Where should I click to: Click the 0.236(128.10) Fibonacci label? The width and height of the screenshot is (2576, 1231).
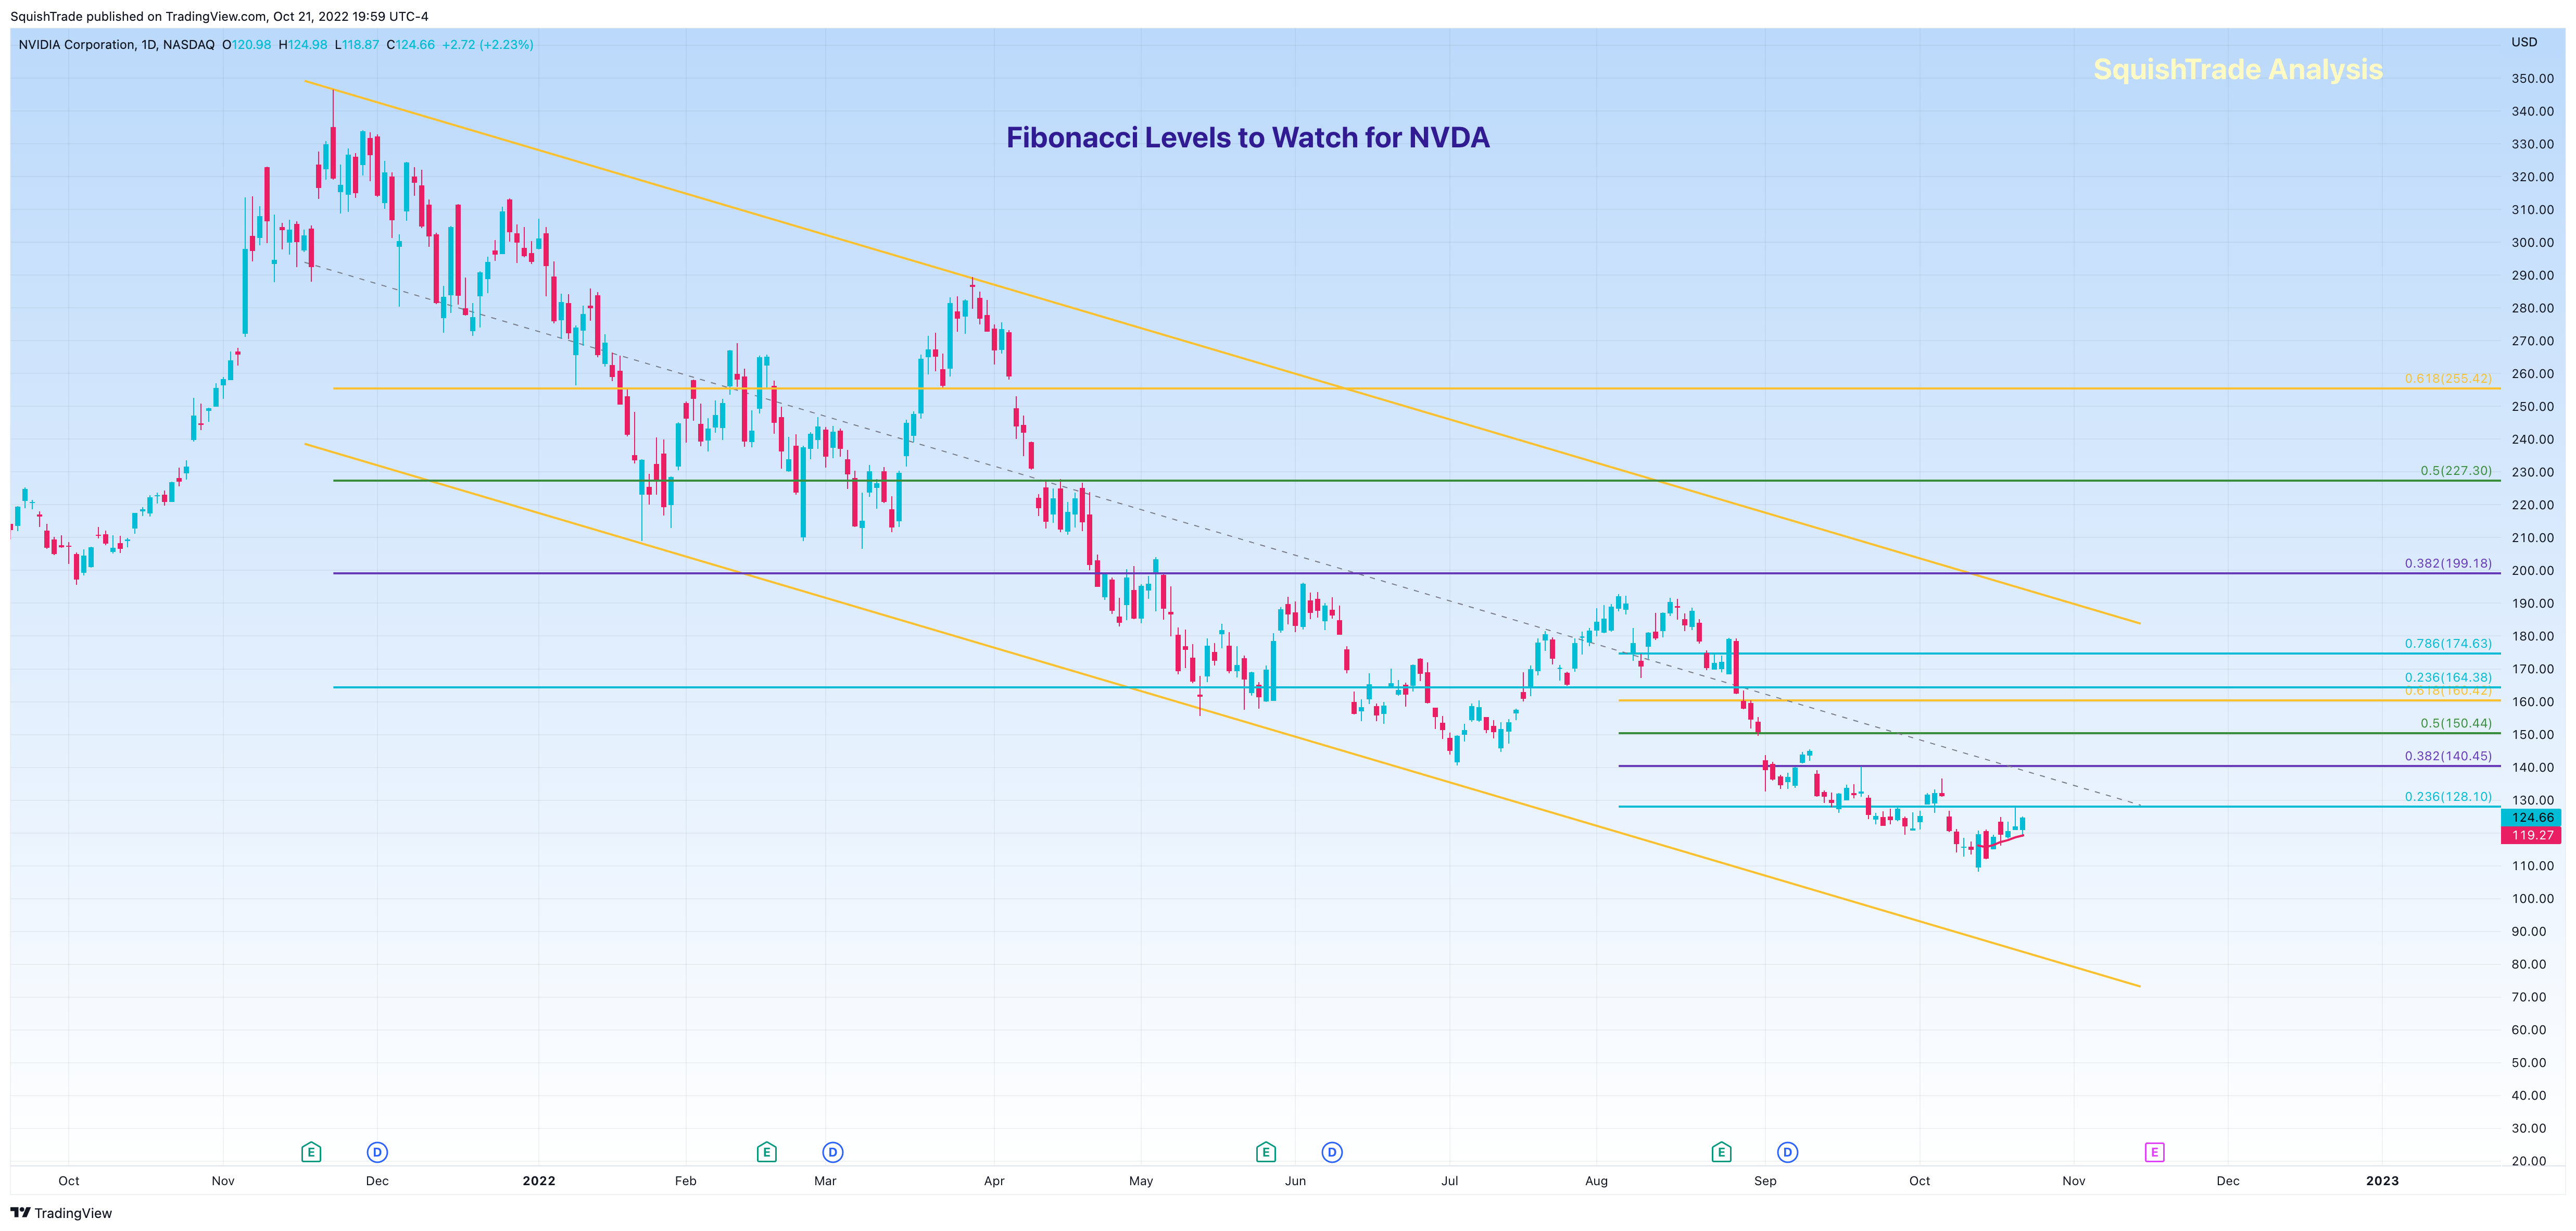(x=2448, y=796)
